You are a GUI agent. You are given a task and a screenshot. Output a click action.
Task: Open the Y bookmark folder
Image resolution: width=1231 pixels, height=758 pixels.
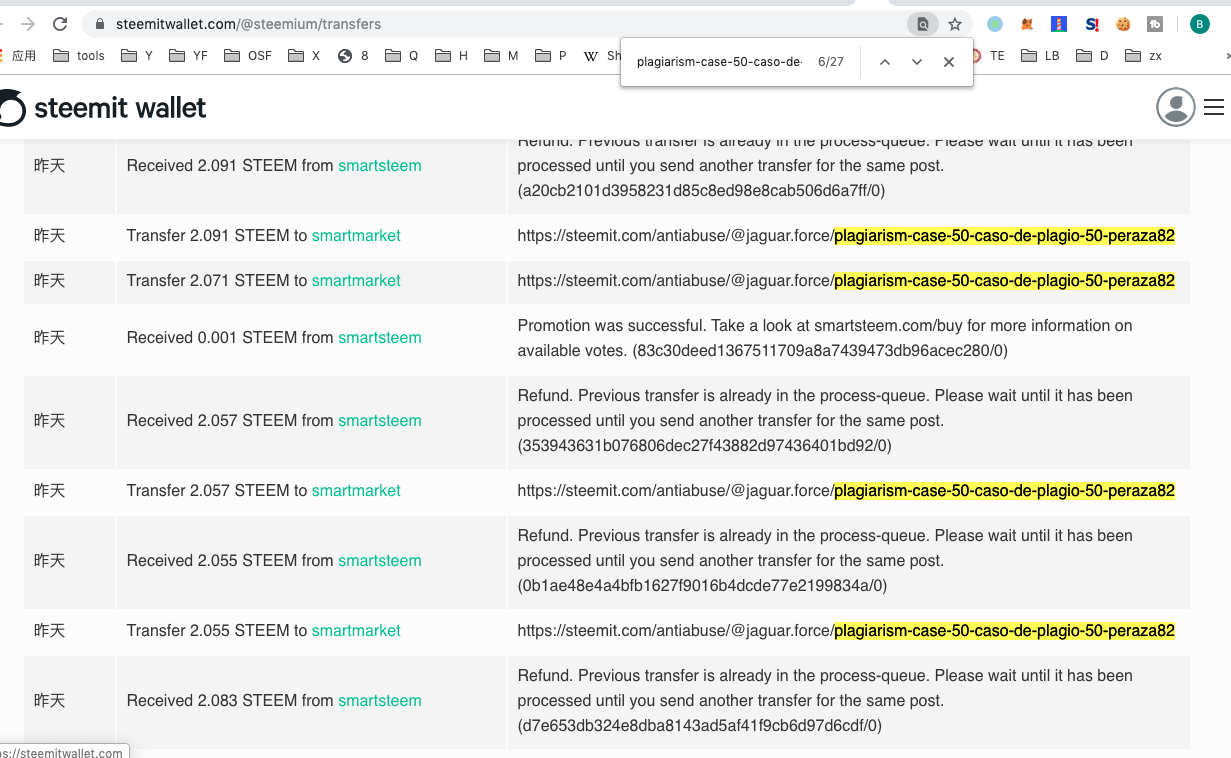[x=137, y=56]
